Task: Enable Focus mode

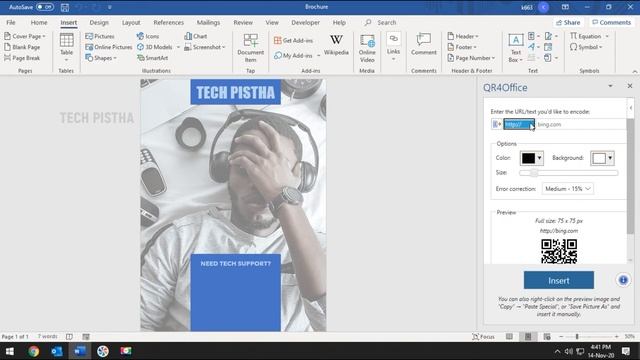Action: (x=484, y=337)
